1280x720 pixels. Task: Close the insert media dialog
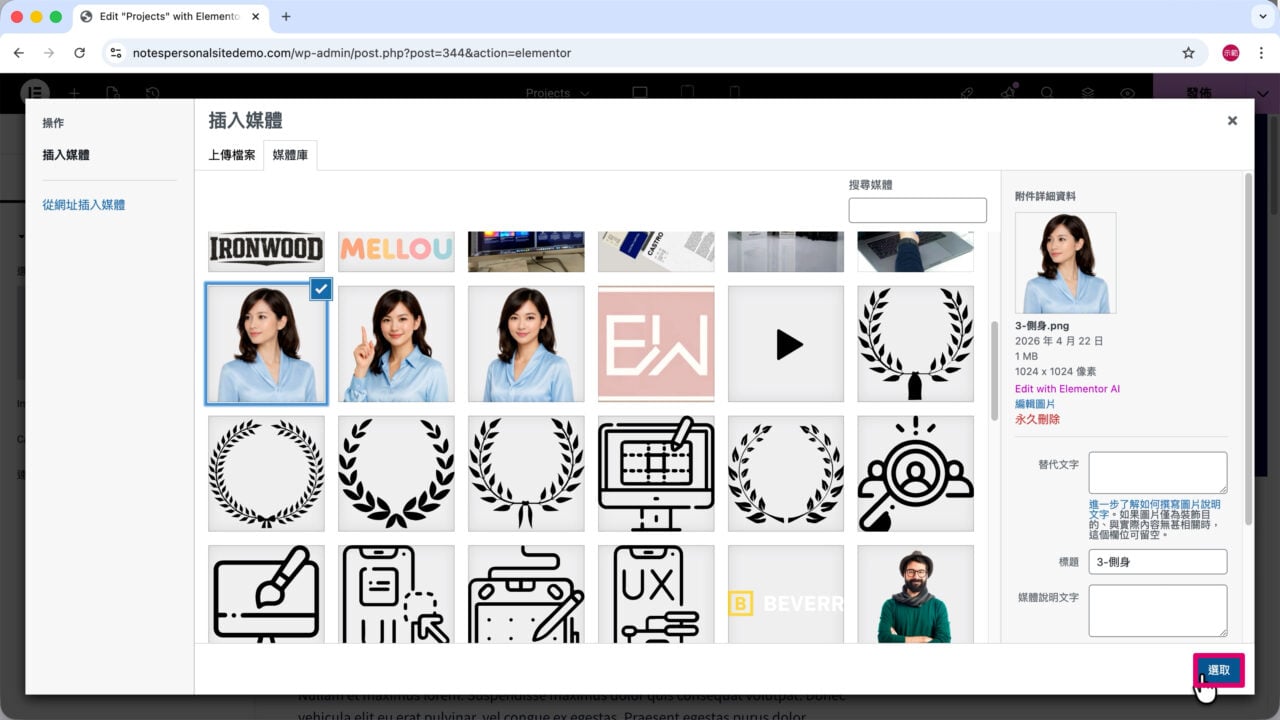click(x=1232, y=120)
